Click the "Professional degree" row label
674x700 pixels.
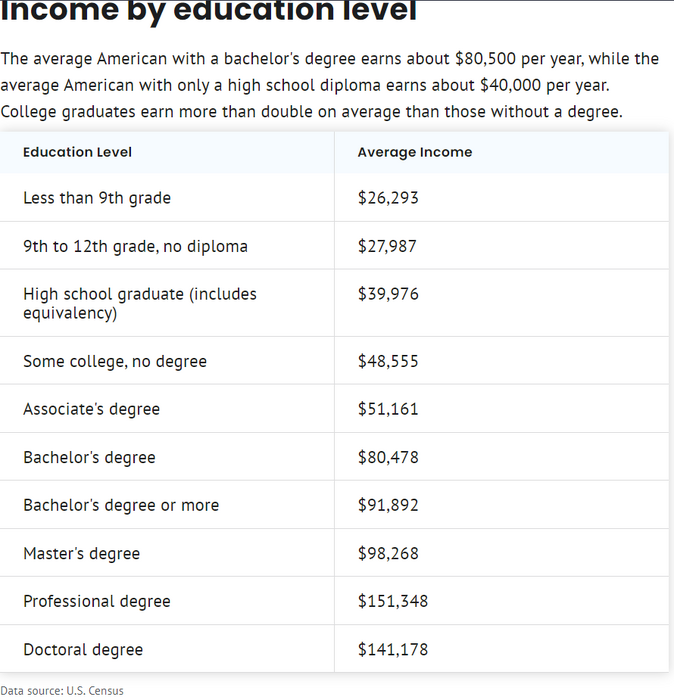(97, 601)
